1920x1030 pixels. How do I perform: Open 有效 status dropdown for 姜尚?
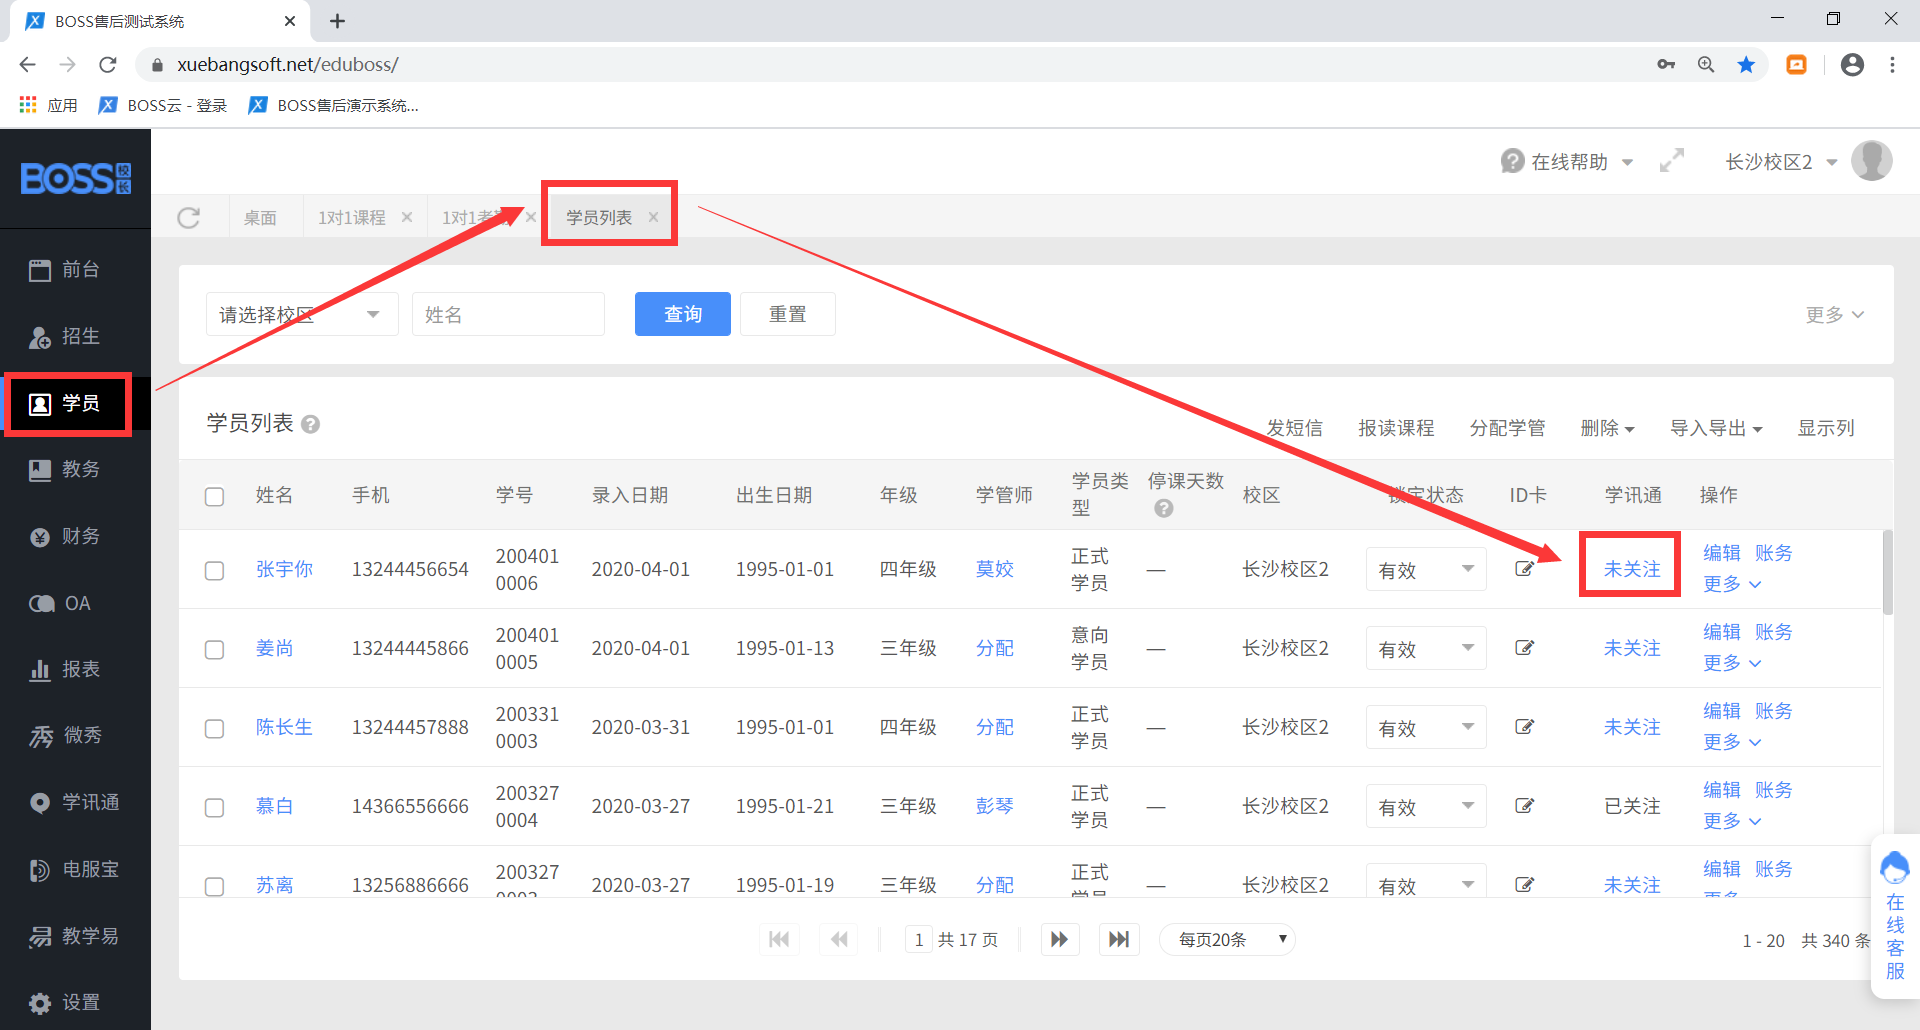1426,649
